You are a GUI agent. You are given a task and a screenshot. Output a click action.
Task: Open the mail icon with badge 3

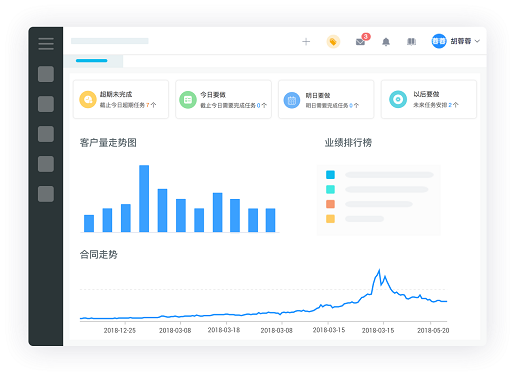click(x=361, y=42)
